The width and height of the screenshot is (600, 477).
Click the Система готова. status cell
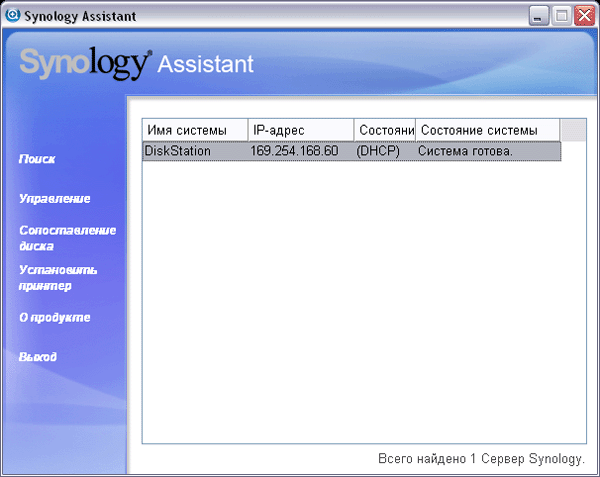click(x=465, y=151)
